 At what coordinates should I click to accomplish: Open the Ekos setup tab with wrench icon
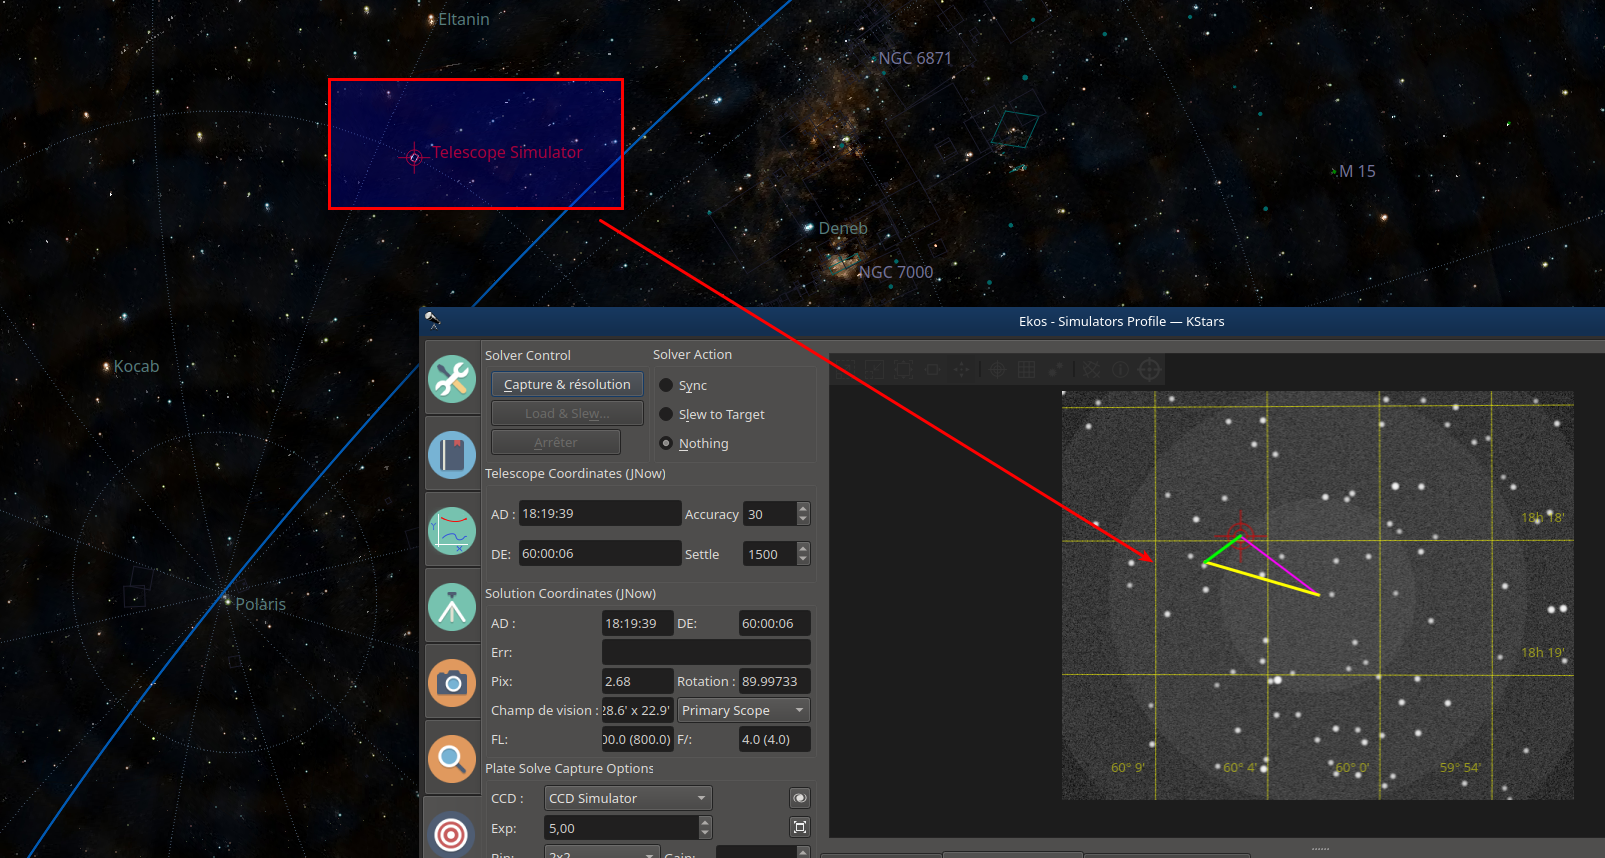tap(452, 379)
